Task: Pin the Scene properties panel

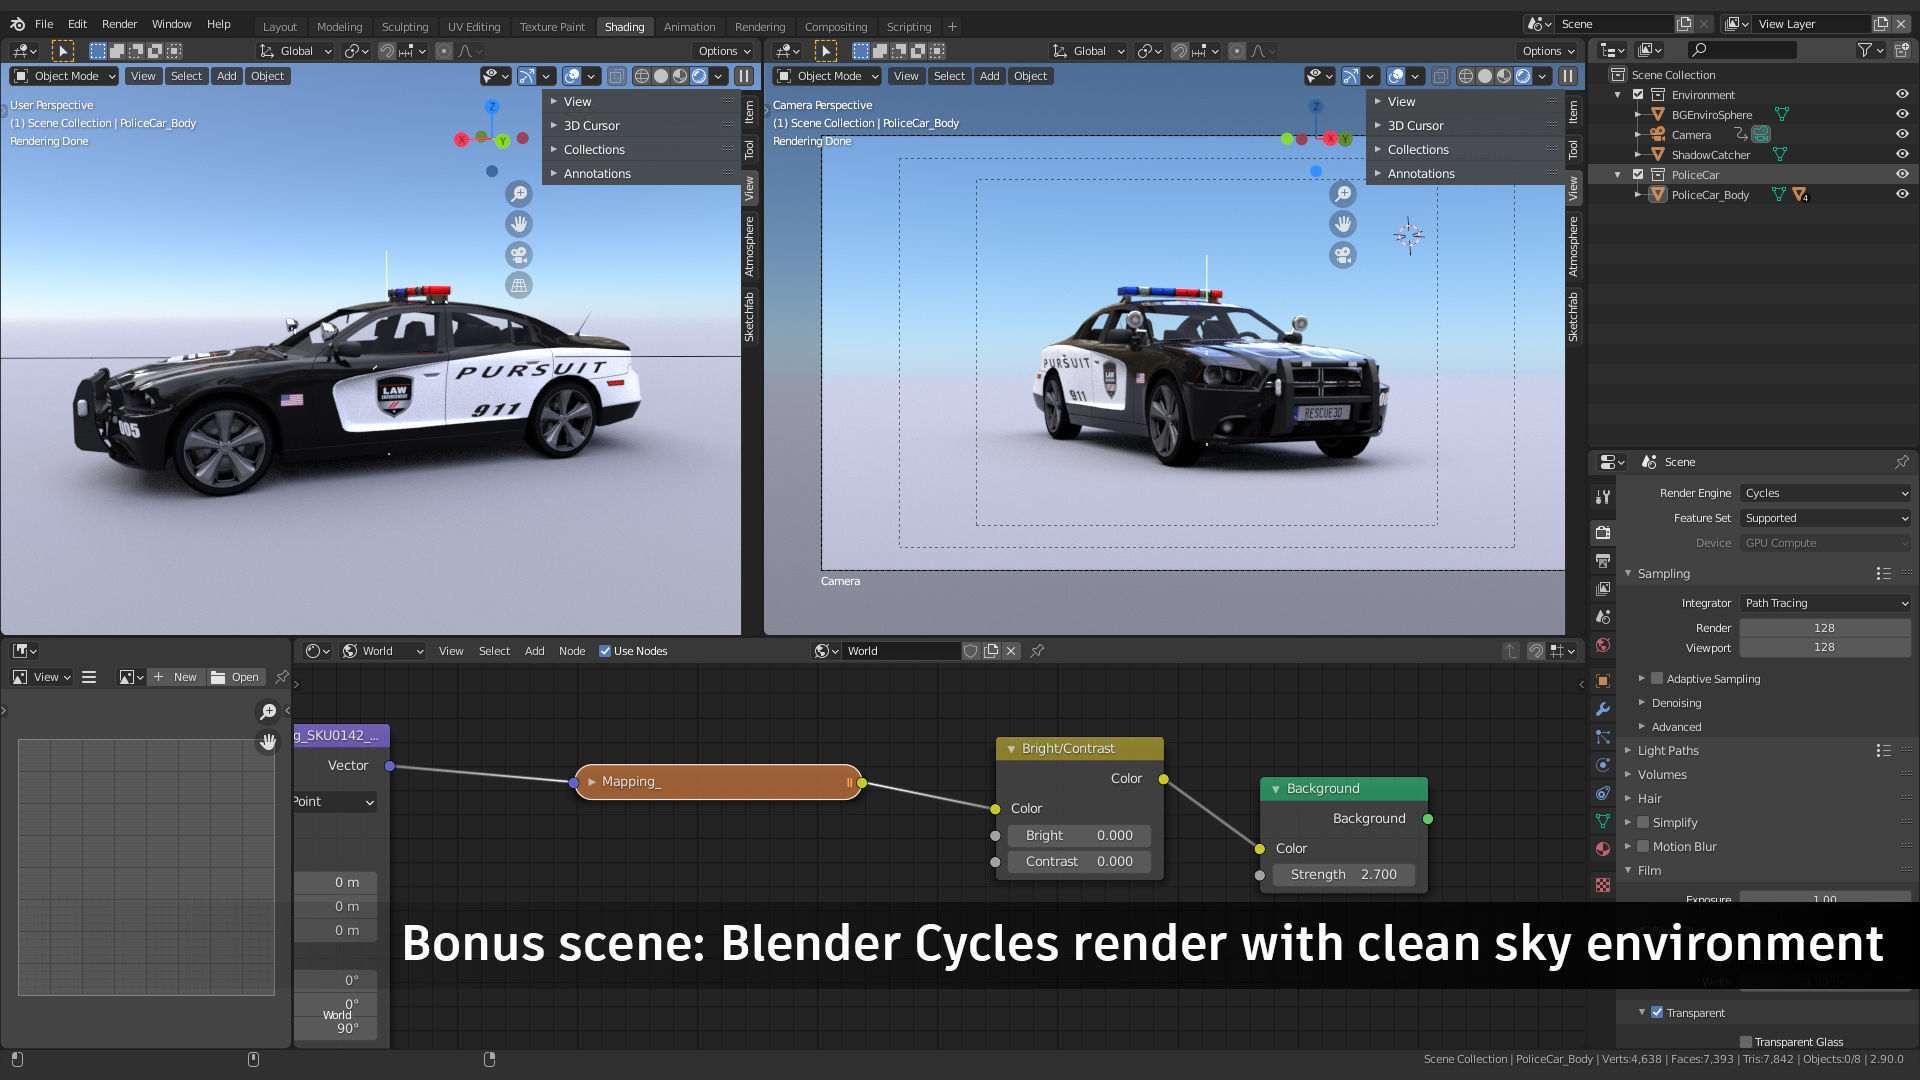Action: (x=1901, y=462)
